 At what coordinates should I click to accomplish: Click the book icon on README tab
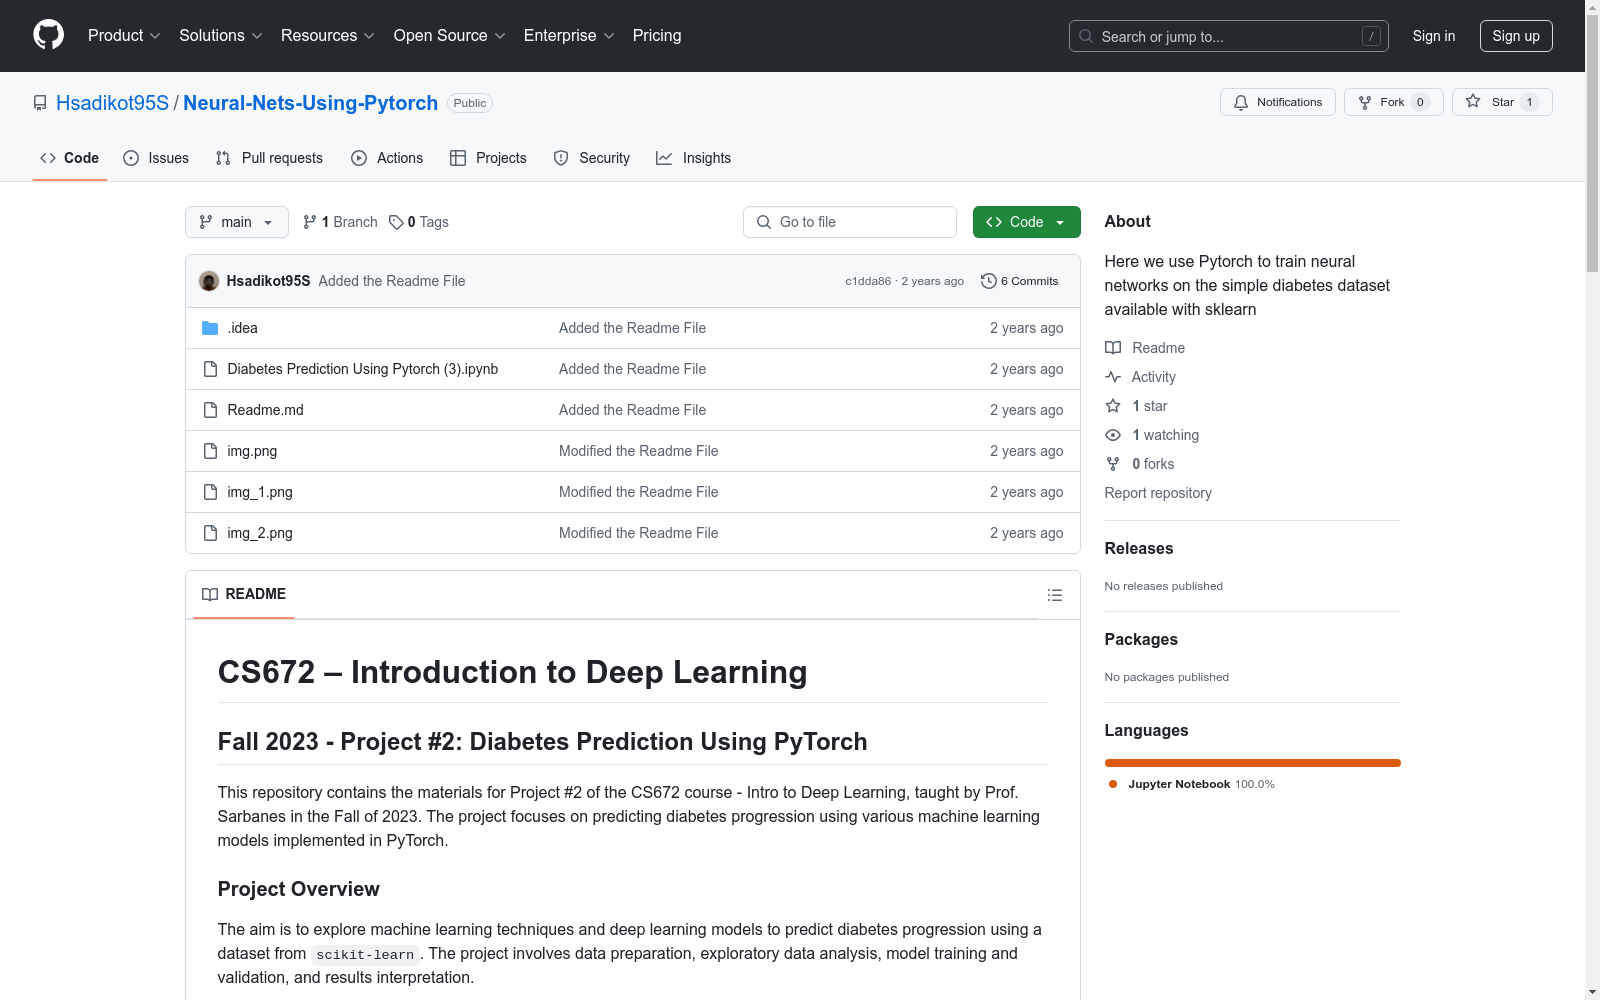pos(210,594)
